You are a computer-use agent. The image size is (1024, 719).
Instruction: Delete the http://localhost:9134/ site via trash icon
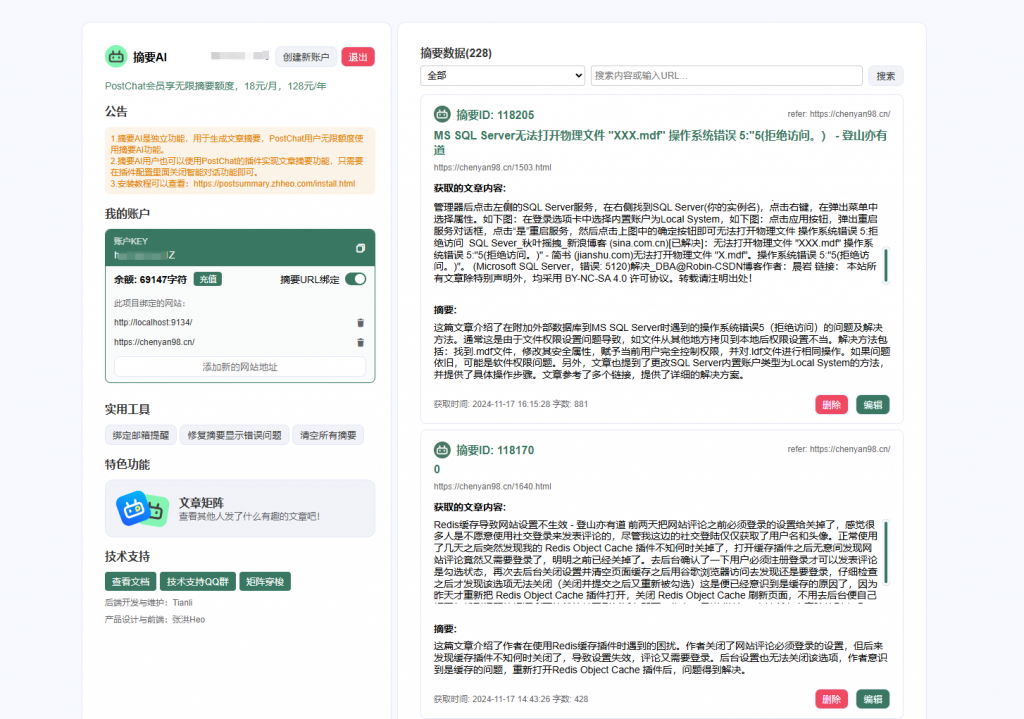tap(360, 322)
